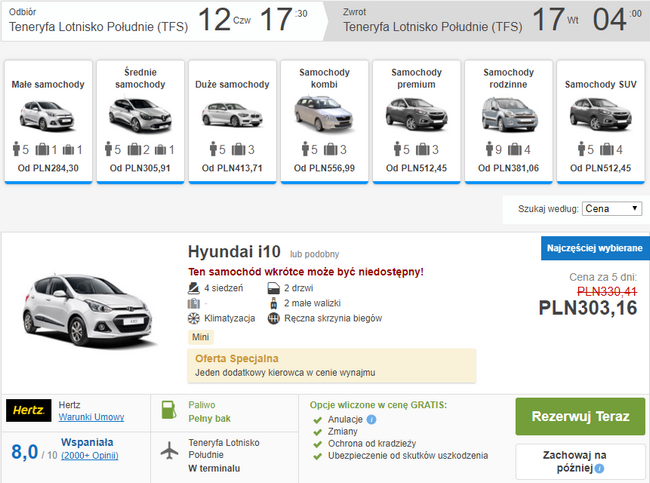The width and height of the screenshot is (650, 483).
Task: Click the pickup date 12 Czw
Action: pyautogui.click(x=225, y=19)
